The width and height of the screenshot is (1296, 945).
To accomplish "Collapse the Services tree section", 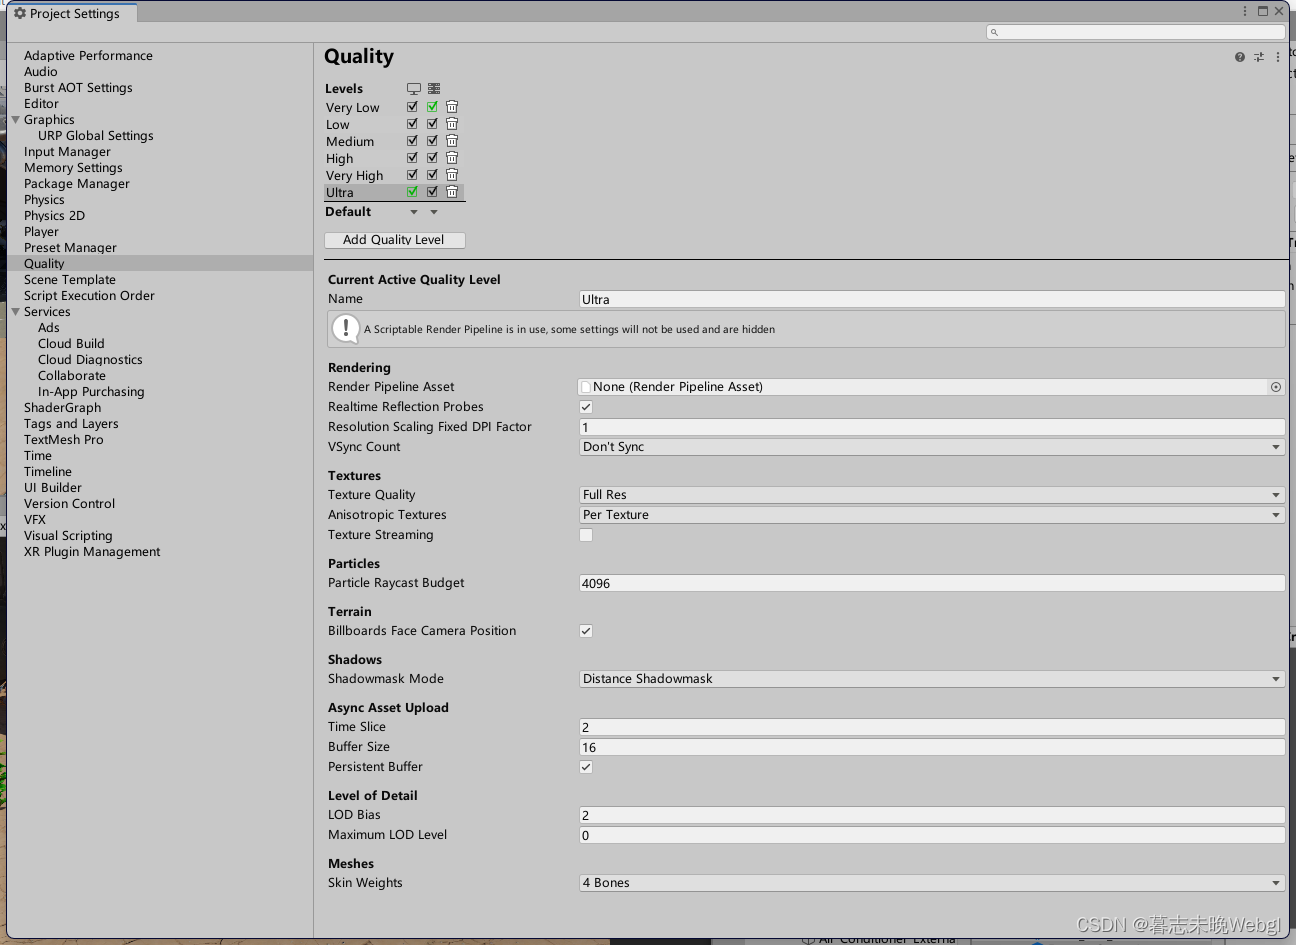I will point(15,312).
